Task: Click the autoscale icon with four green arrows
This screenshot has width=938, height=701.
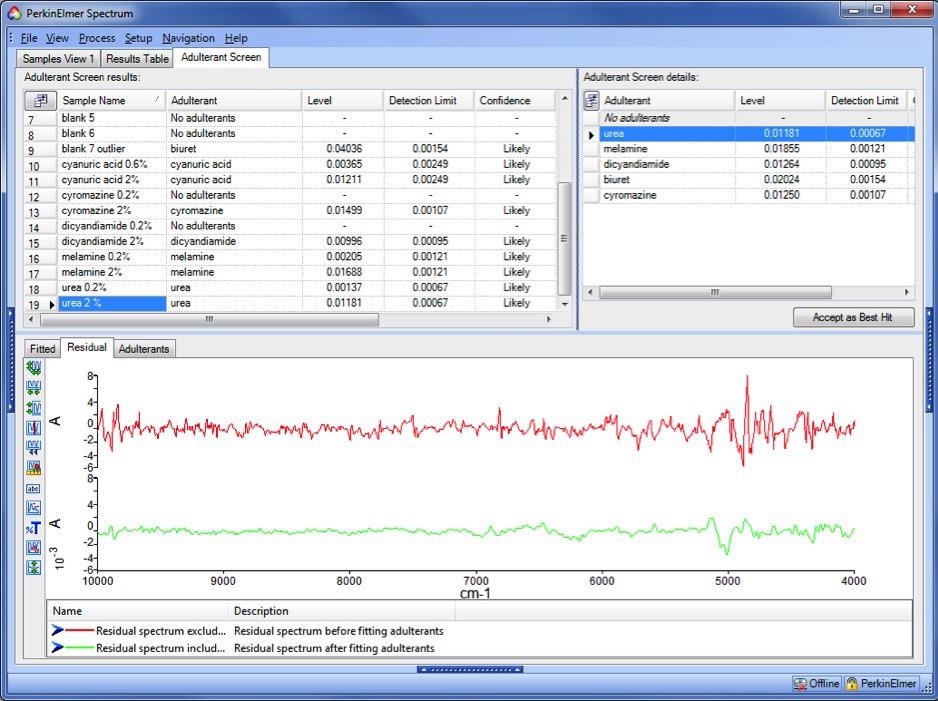Action: coord(34,368)
